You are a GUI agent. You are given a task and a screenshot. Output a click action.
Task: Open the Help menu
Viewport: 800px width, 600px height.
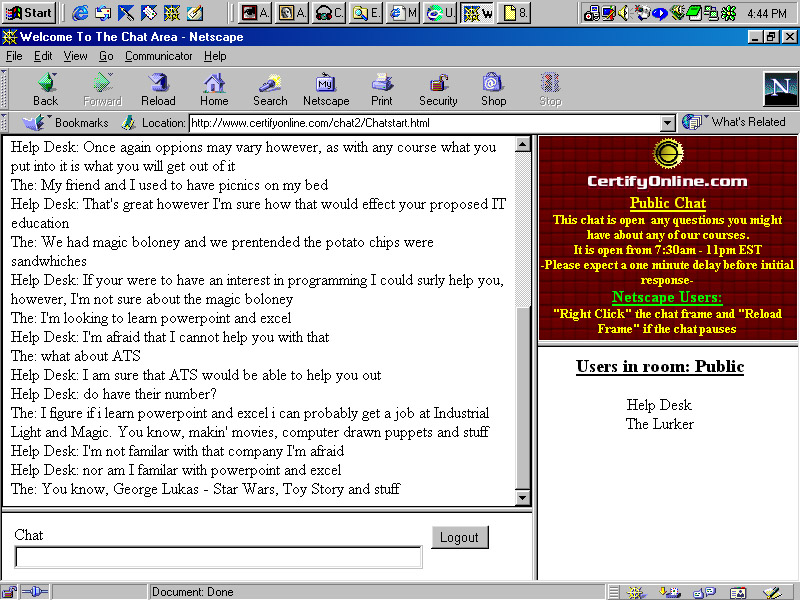tap(215, 56)
